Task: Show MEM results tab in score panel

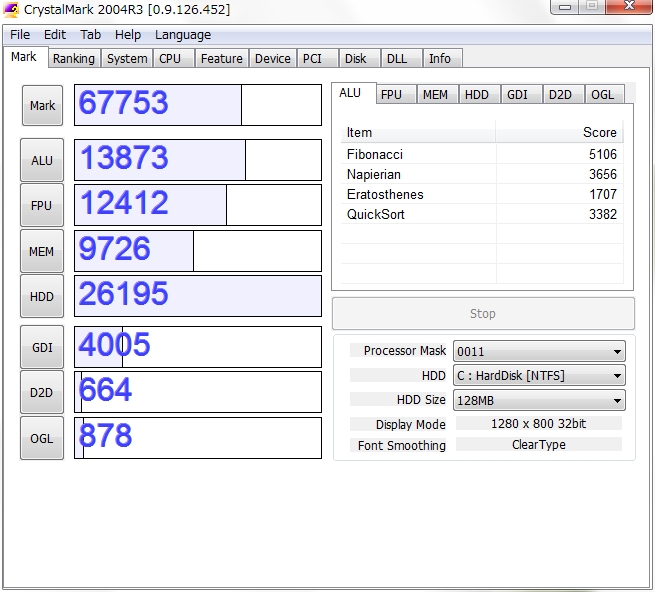Action: click(x=437, y=95)
